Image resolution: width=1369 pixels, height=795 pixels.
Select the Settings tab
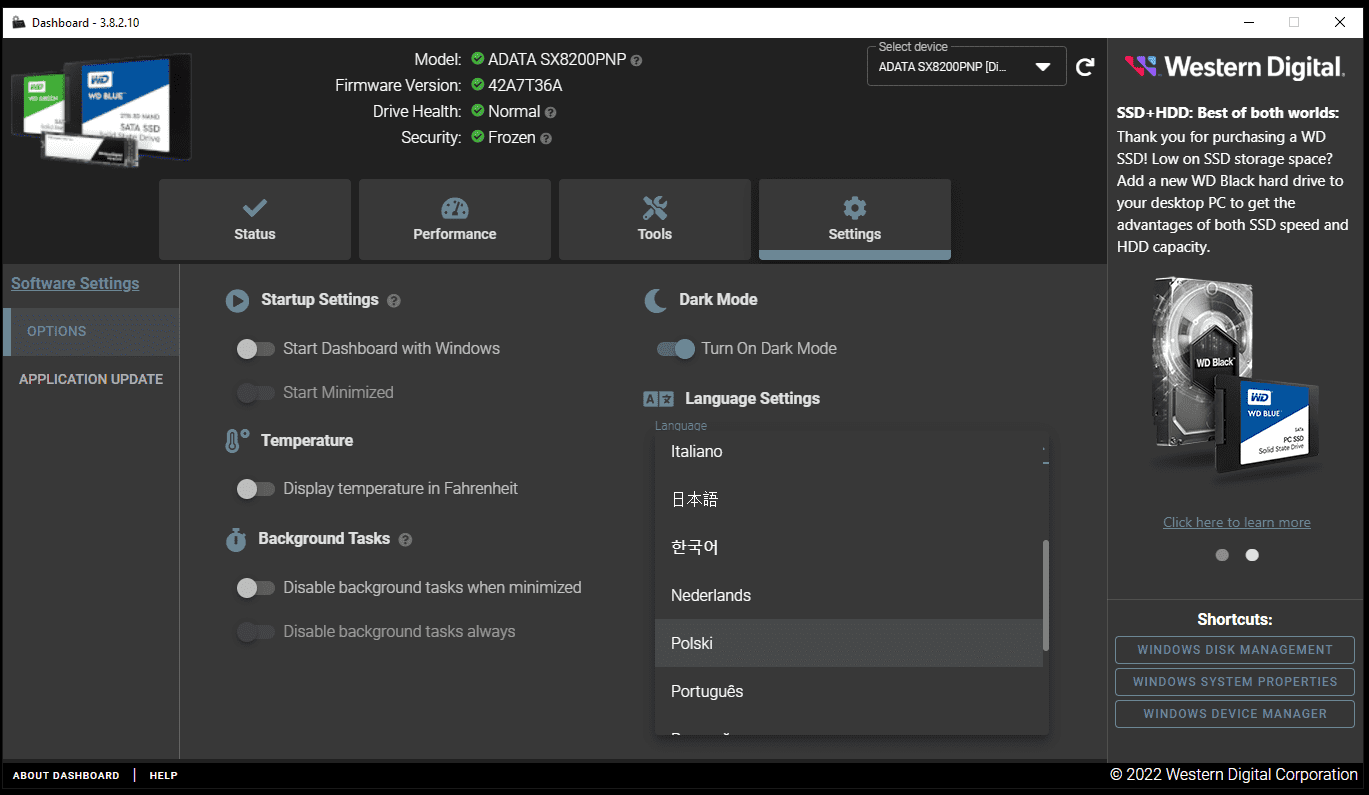(x=855, y=220)
